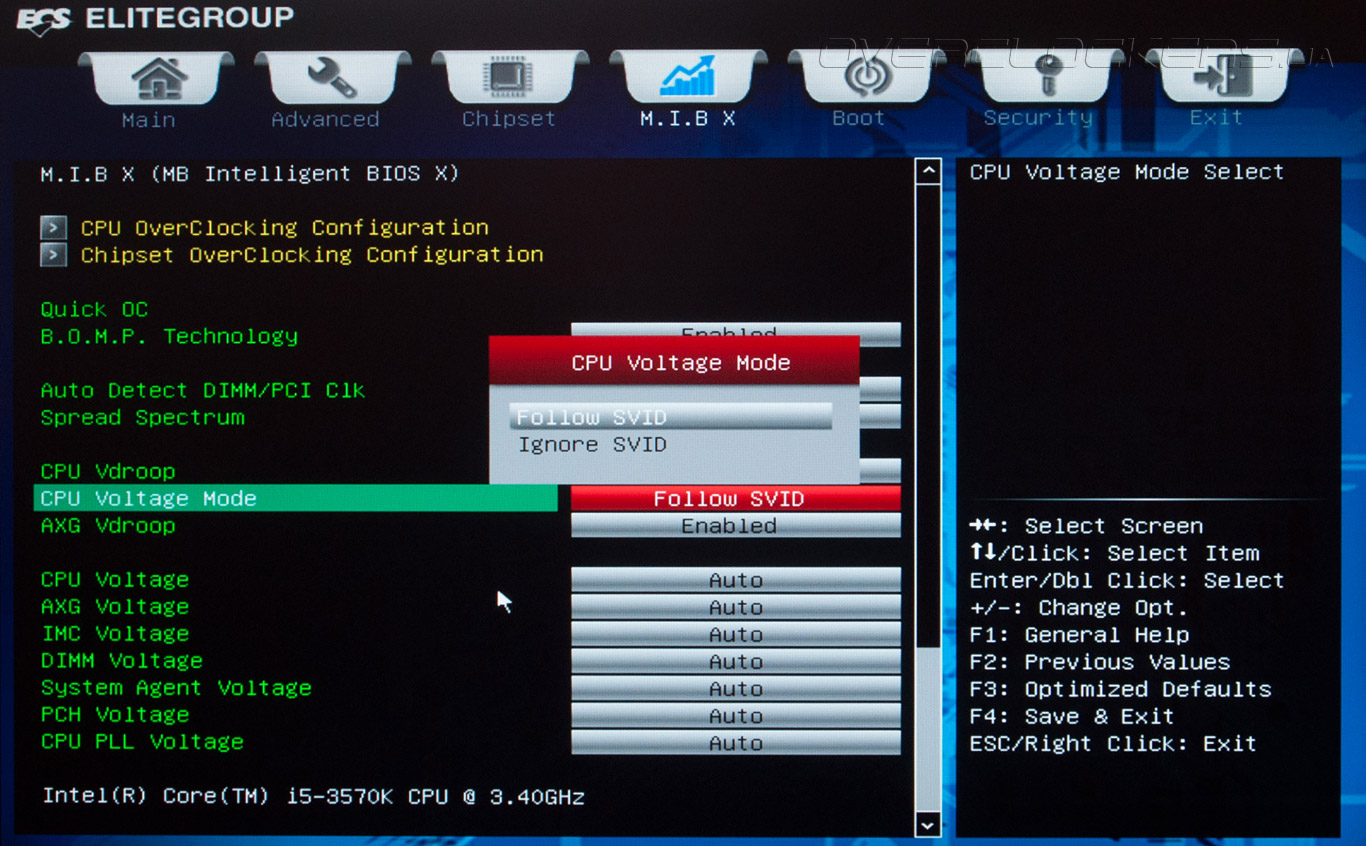Click the ESC/Right Click: Exit hint
Viewport: 1366px width, 846px height.
click(x=1113, y=743)
